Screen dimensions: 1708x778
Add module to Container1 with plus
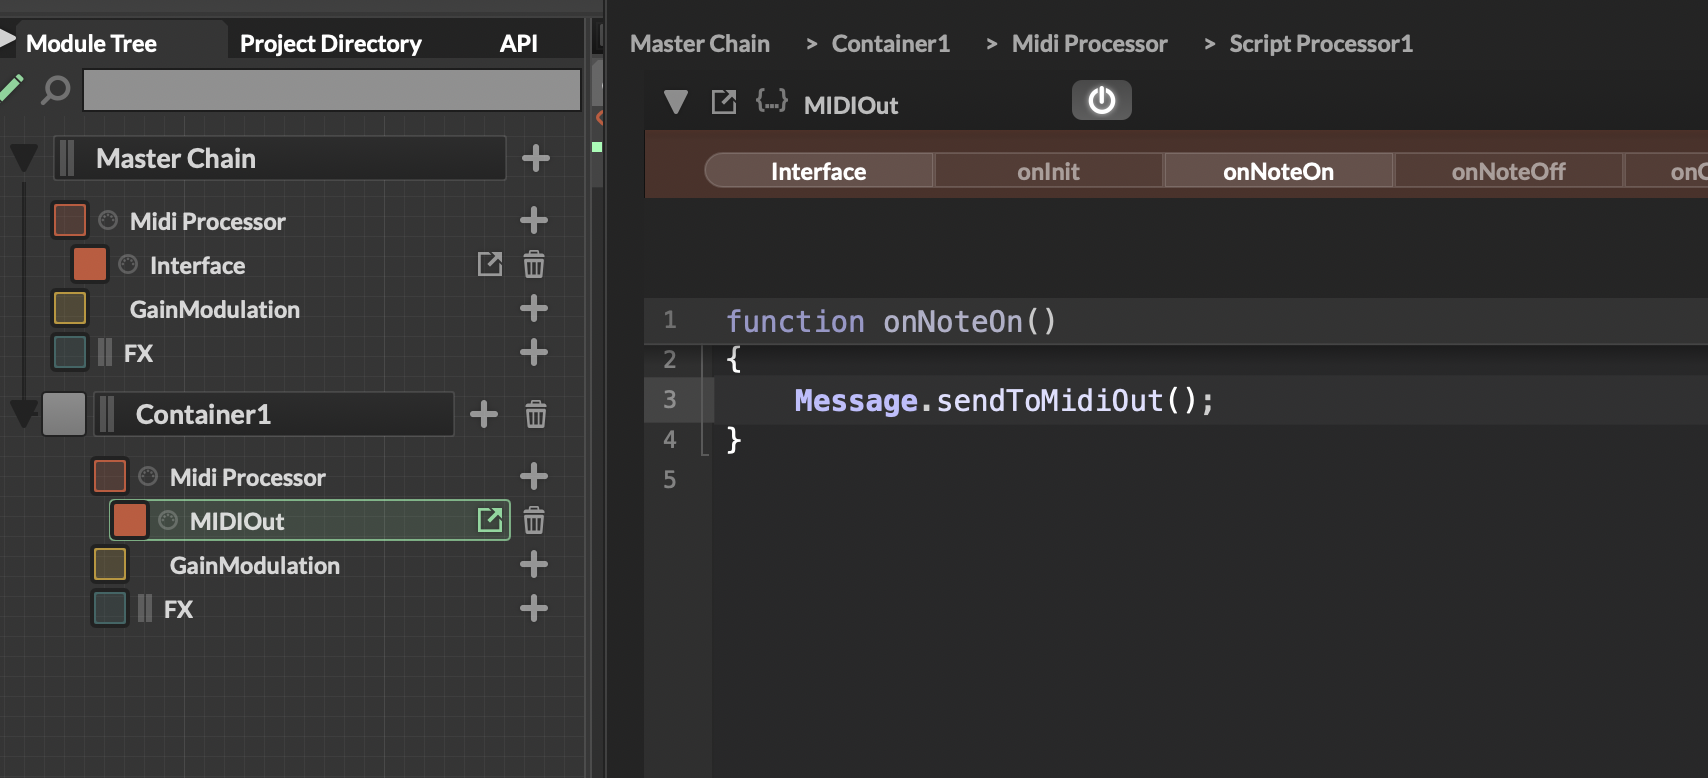coord(484,414)
